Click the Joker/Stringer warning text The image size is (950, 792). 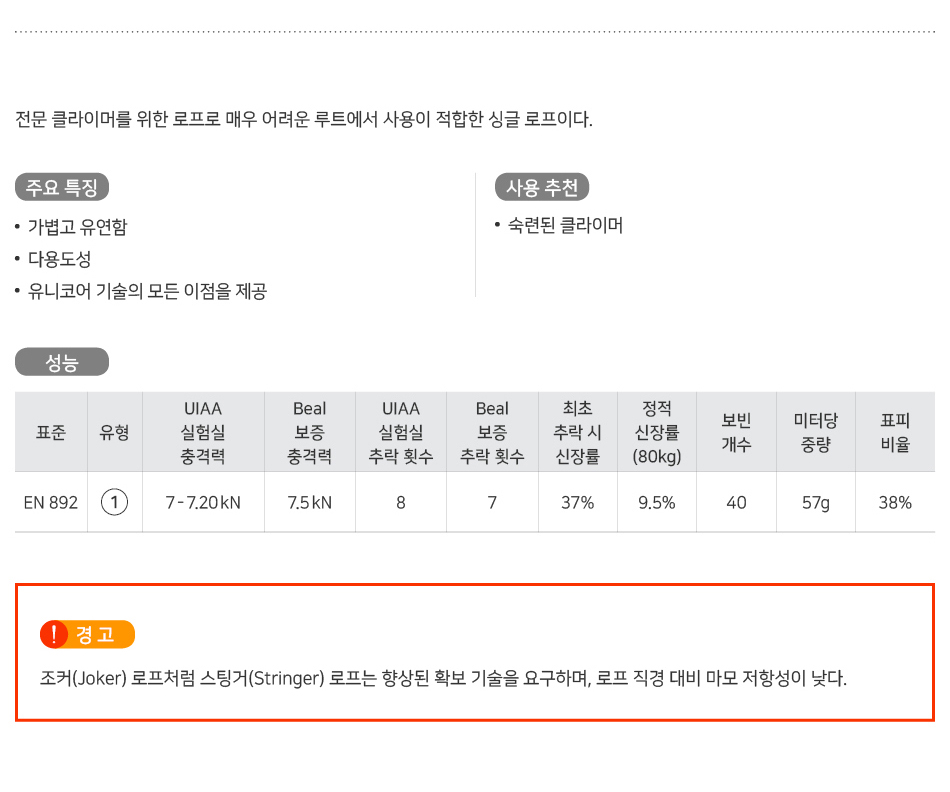click(x=443, y=678)
